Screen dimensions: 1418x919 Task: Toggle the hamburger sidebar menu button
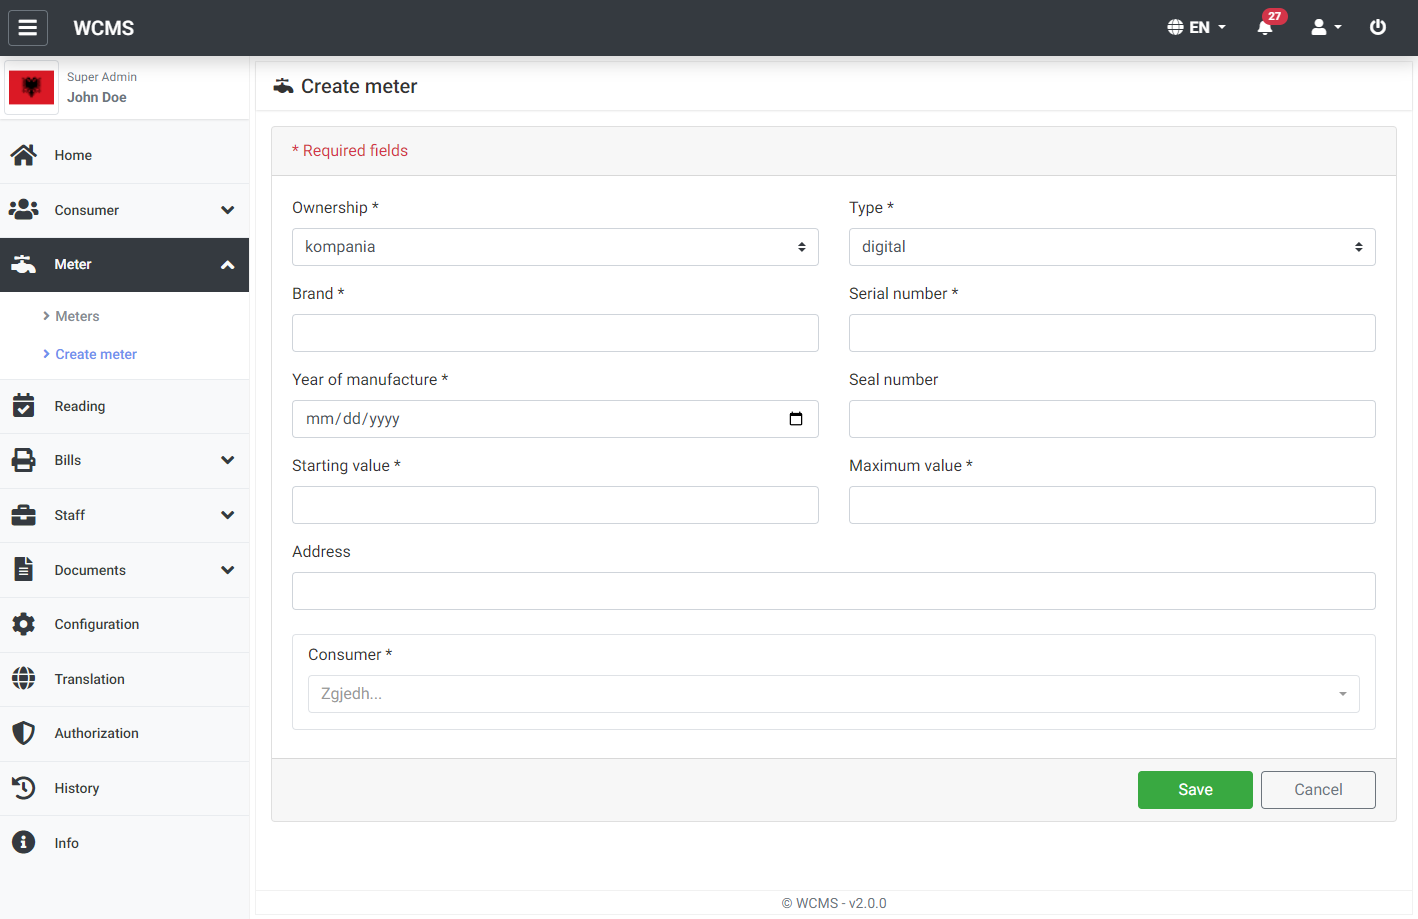28,28
